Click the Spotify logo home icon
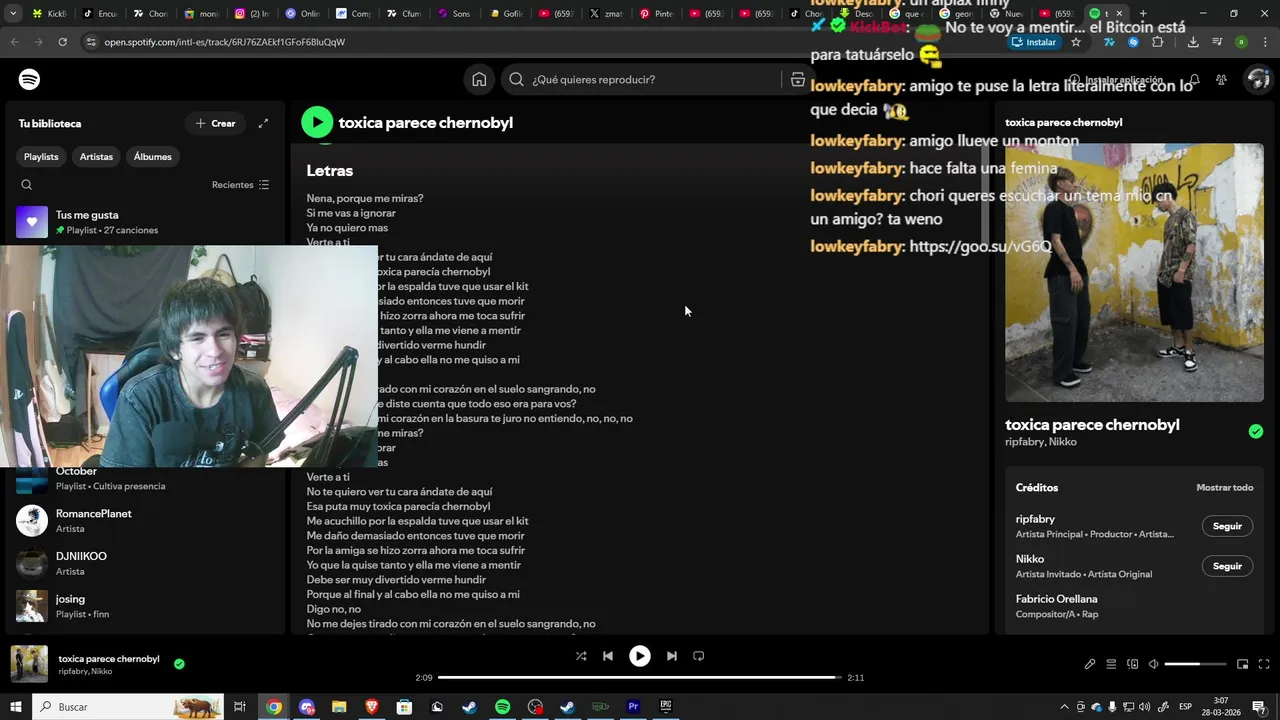Screen dimensions: 1280x720 30,79
